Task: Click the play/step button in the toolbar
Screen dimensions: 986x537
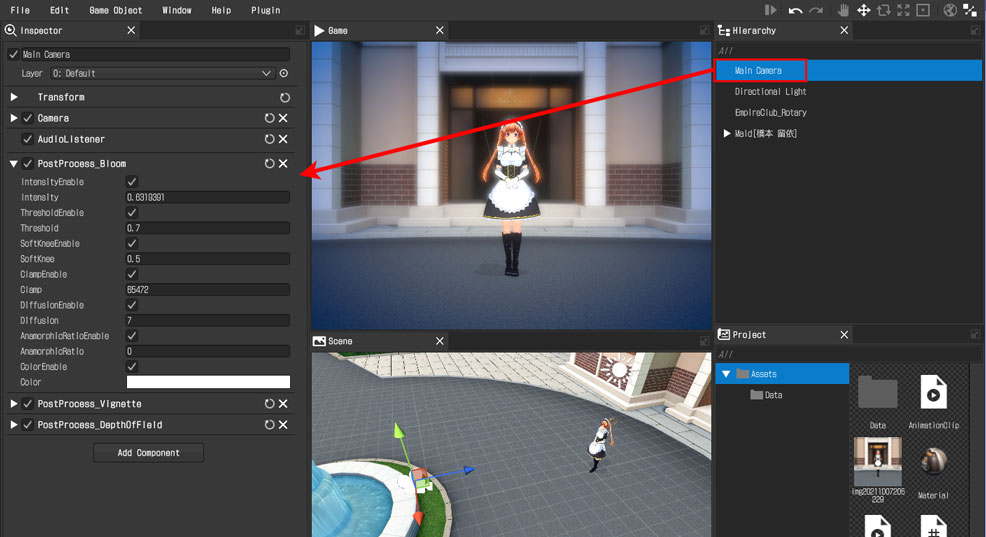Action: [x=770, y=10]
